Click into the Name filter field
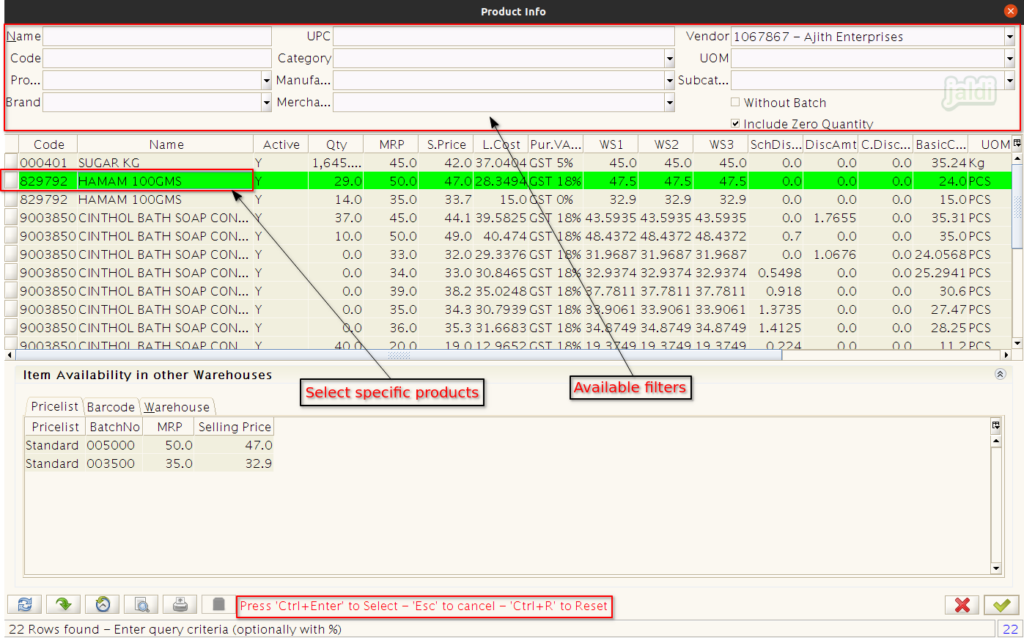The image size is (1024, 638). click(x=157, y=36)
